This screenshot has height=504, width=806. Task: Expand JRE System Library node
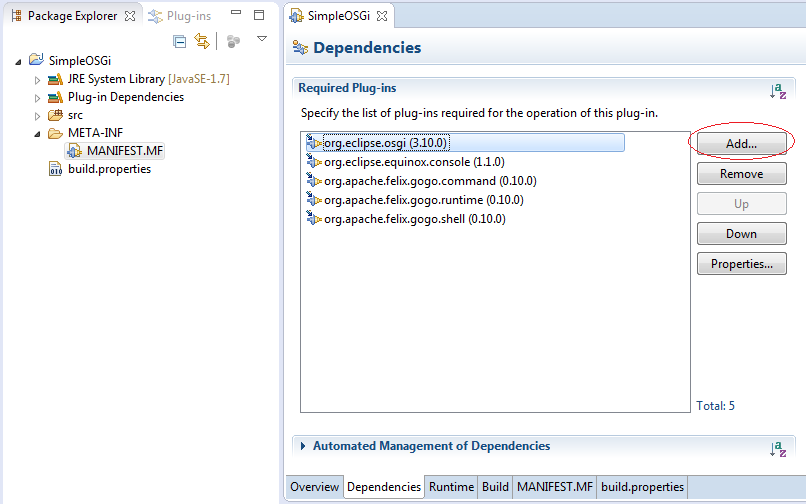[37, 80]
